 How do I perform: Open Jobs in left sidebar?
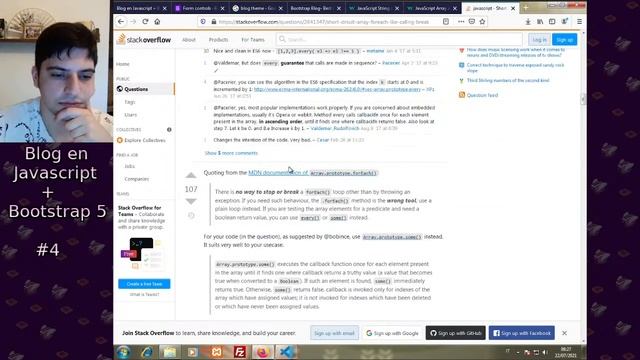129,166
